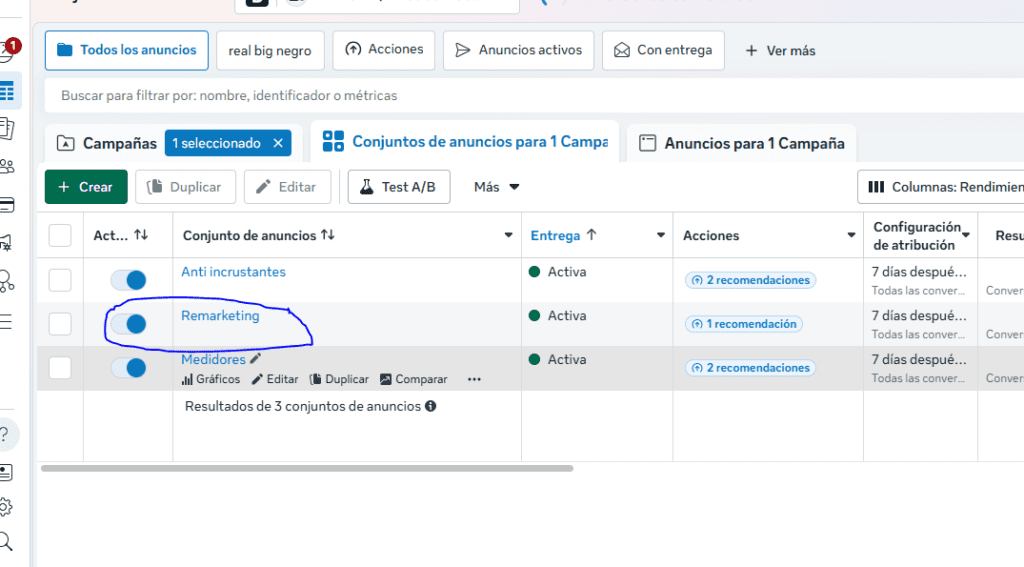
Task: Open 2 recomendaciones for Medidores
Action: coord(750,368)
